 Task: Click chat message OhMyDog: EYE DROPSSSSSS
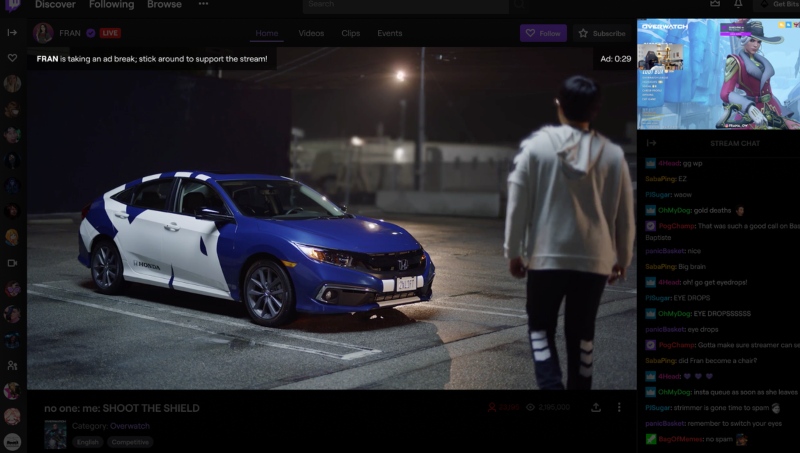pos(698,314)
